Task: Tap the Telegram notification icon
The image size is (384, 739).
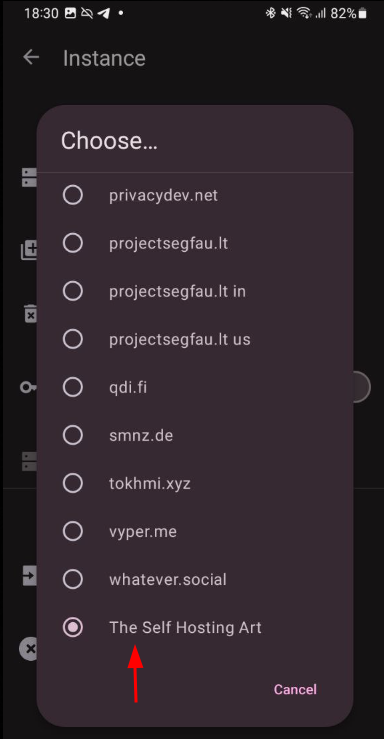Action: point(104,14)
